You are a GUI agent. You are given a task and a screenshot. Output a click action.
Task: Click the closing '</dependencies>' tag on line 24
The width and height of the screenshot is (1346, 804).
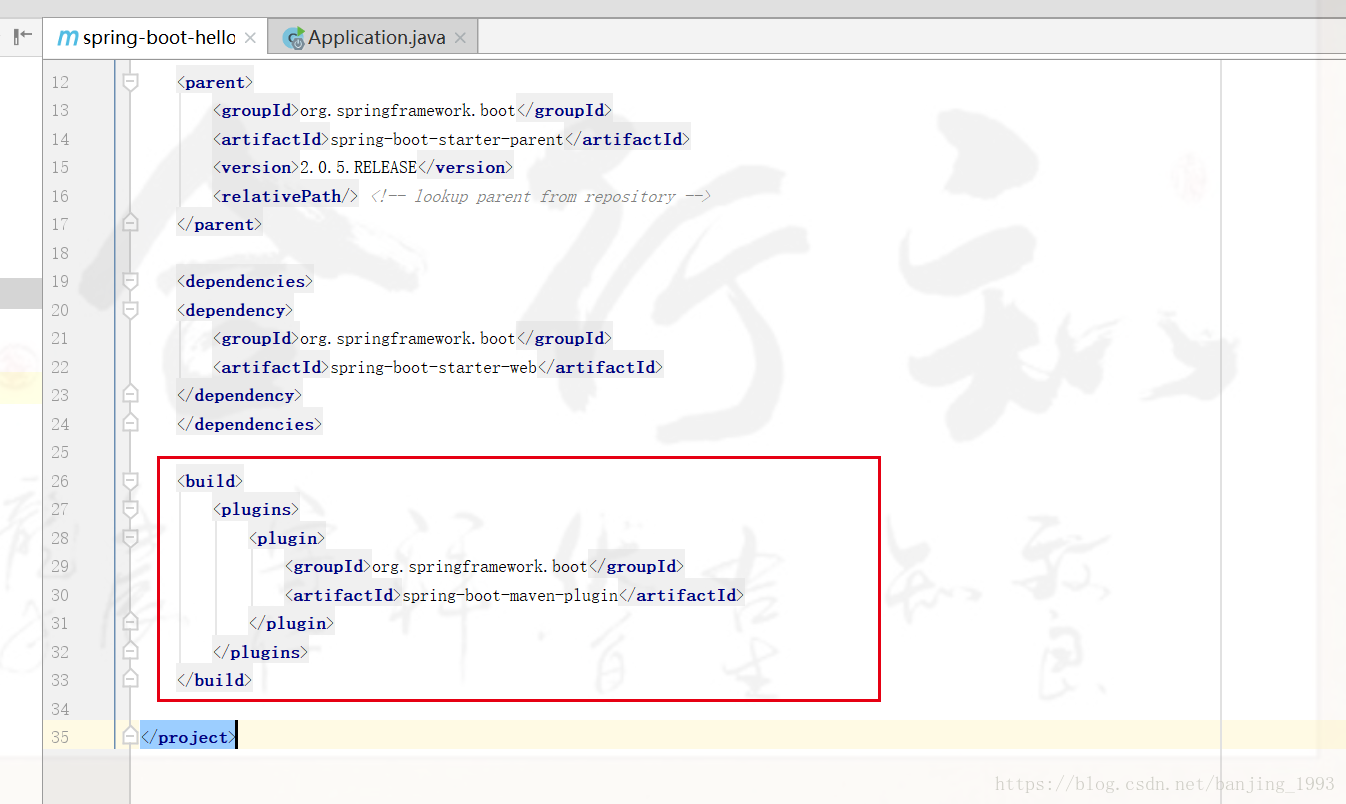250,424
